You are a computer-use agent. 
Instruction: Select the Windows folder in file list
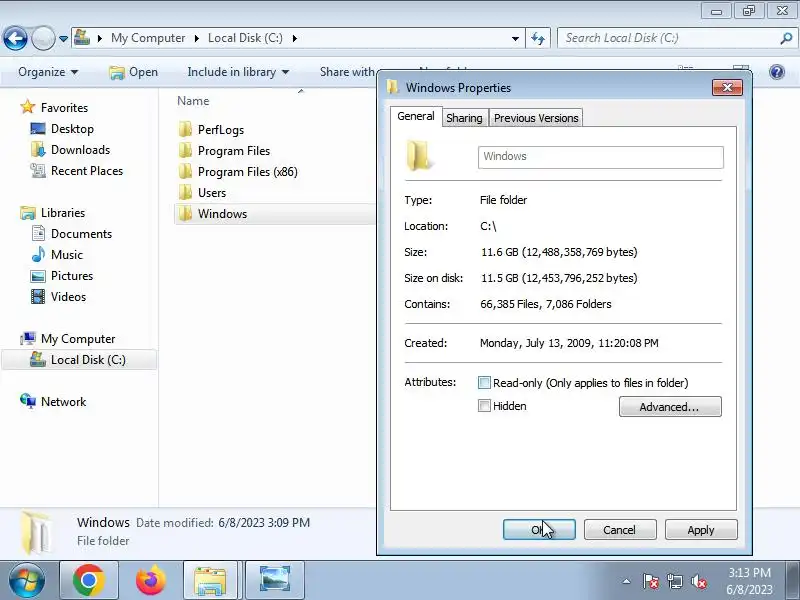pyautogui.click(x=274, y=214)
